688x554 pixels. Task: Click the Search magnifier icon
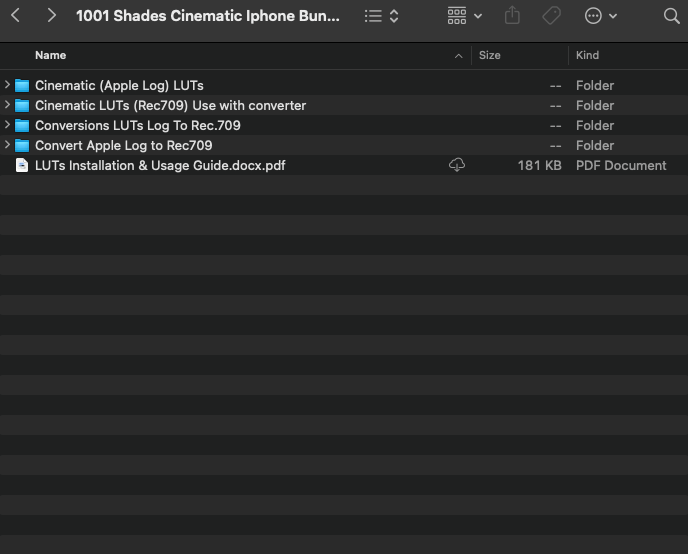pos(671,16)
